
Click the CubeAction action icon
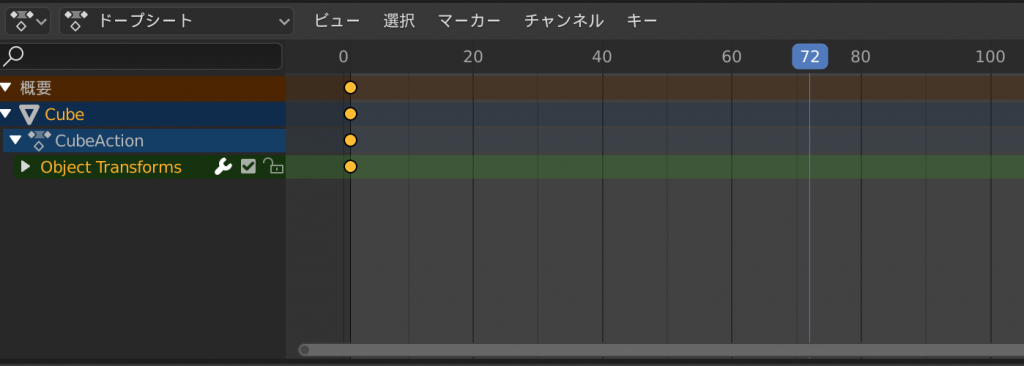click(39, 141)
